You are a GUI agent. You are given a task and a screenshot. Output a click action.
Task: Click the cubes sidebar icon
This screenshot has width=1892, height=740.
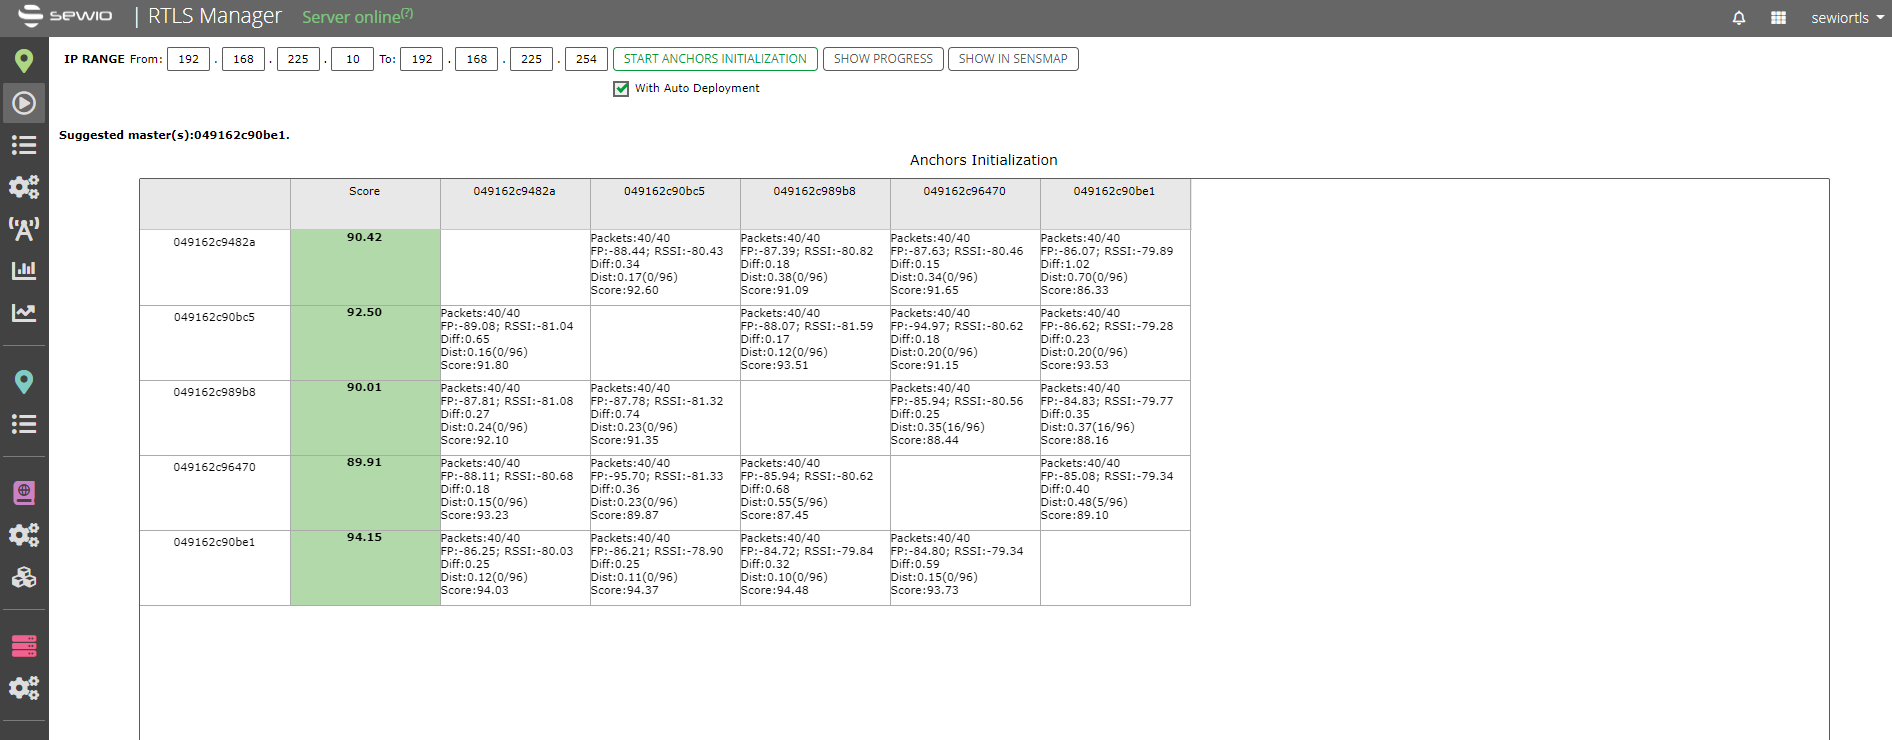click(x=24, y=577)
